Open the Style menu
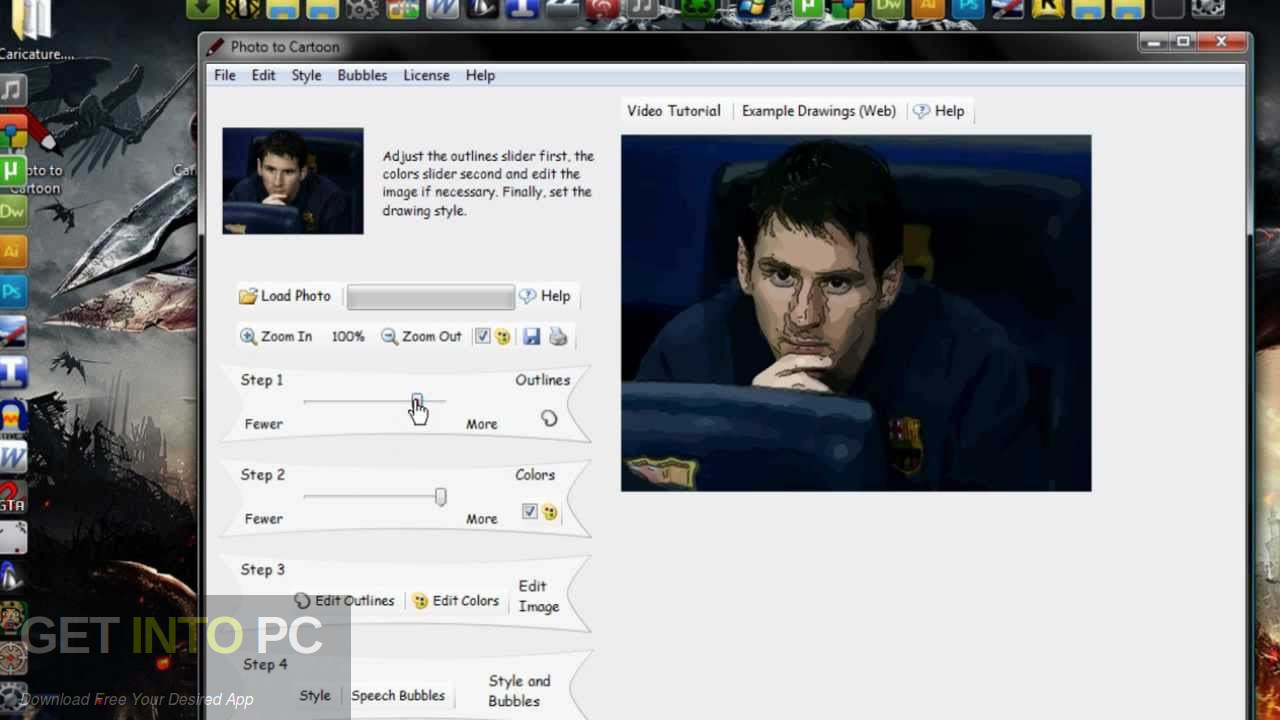The width and height of the screenshot is (1280, 720). click(x=306, y=75)
